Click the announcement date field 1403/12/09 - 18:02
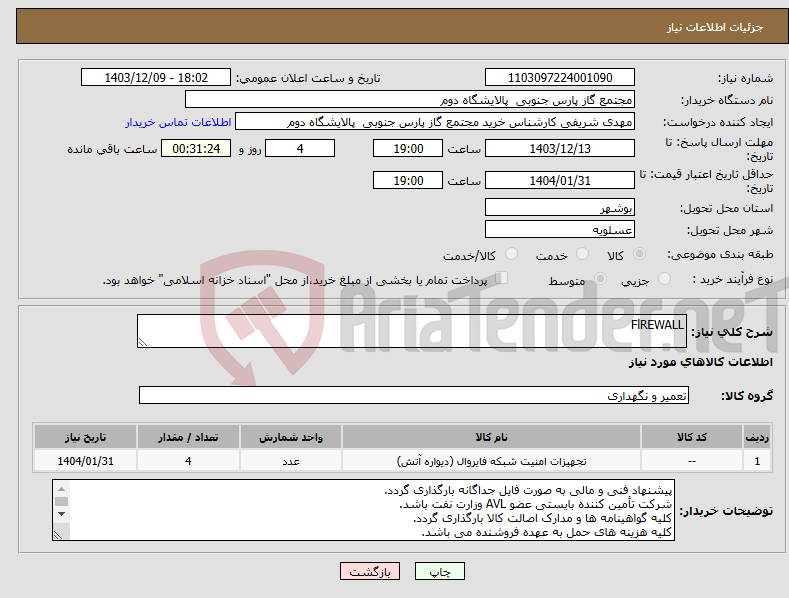The width and height of the screenshot is (789, 598). pyautogui.click(x=156, y=78)
